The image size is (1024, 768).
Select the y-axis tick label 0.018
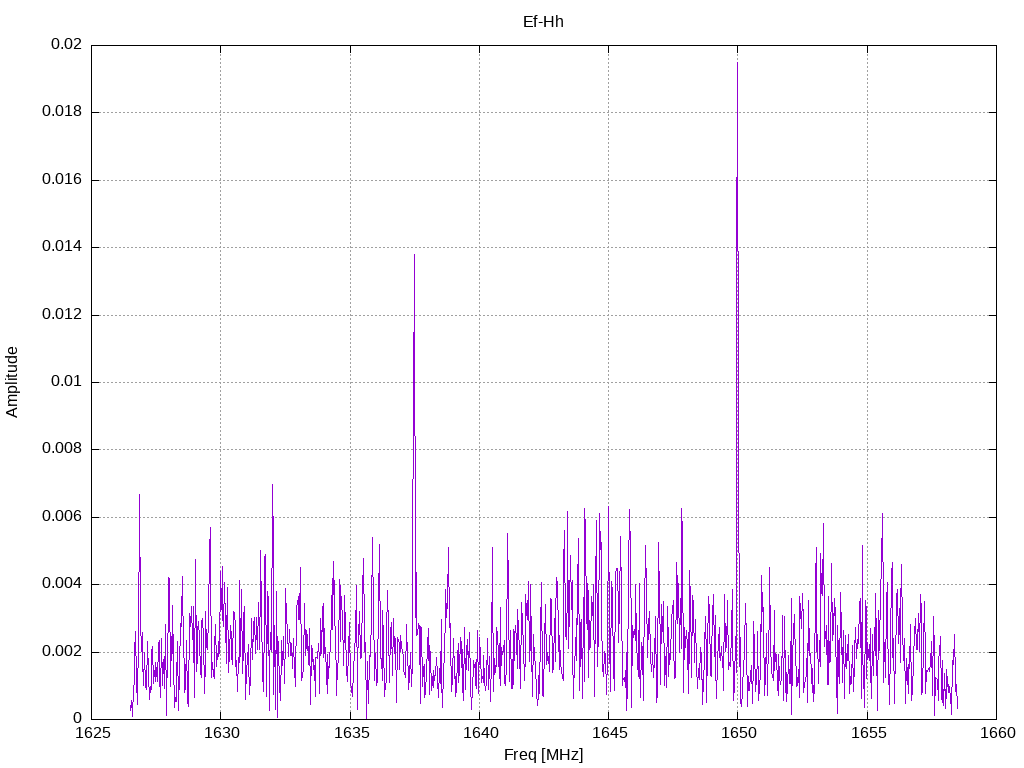click(62, 111)
